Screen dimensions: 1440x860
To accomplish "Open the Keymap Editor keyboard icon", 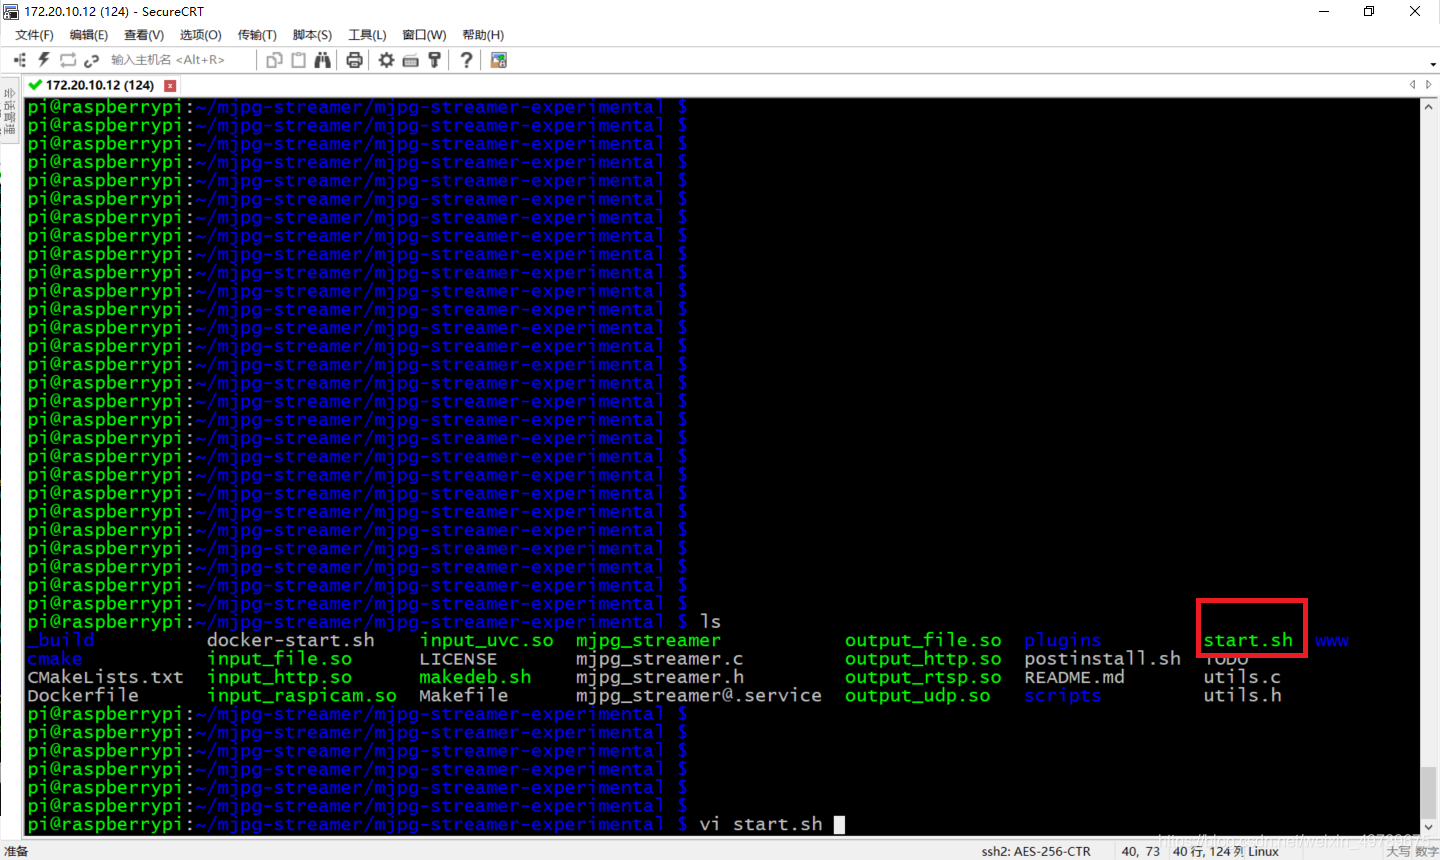I will [x=410, y=60].
